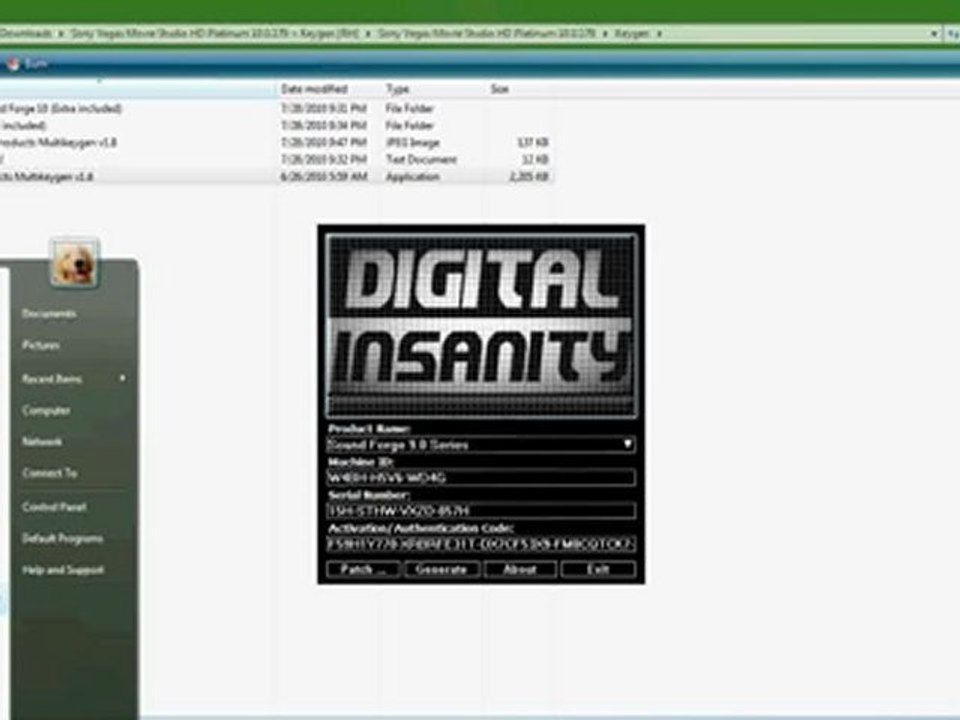960x720 pixels.
Task: Go to the Keygen [RH] folder breadcrumb segment
Action: tap(214, 34)
